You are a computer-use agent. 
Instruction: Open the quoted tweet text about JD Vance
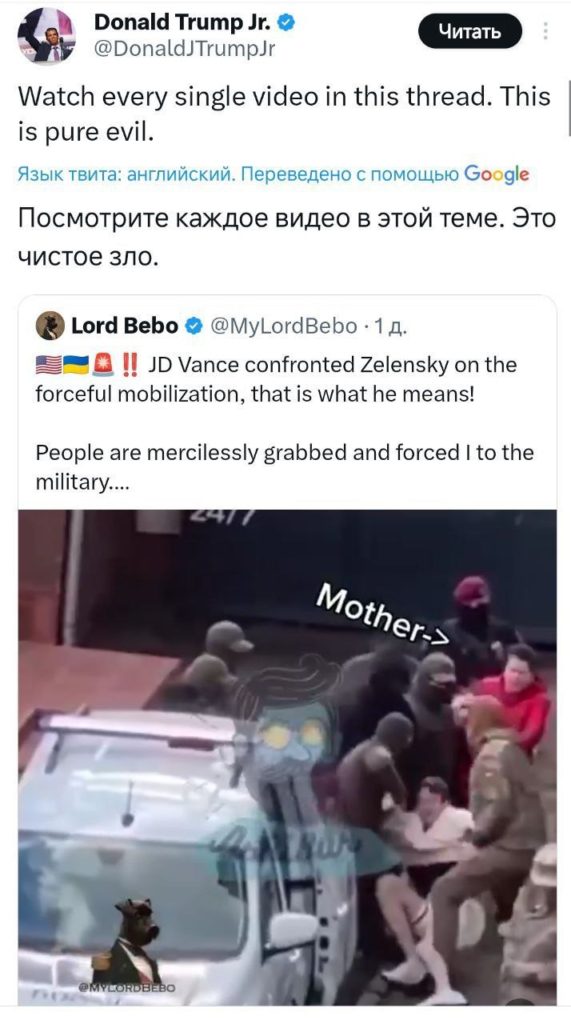pyautogui.click(x=285, y=423)
